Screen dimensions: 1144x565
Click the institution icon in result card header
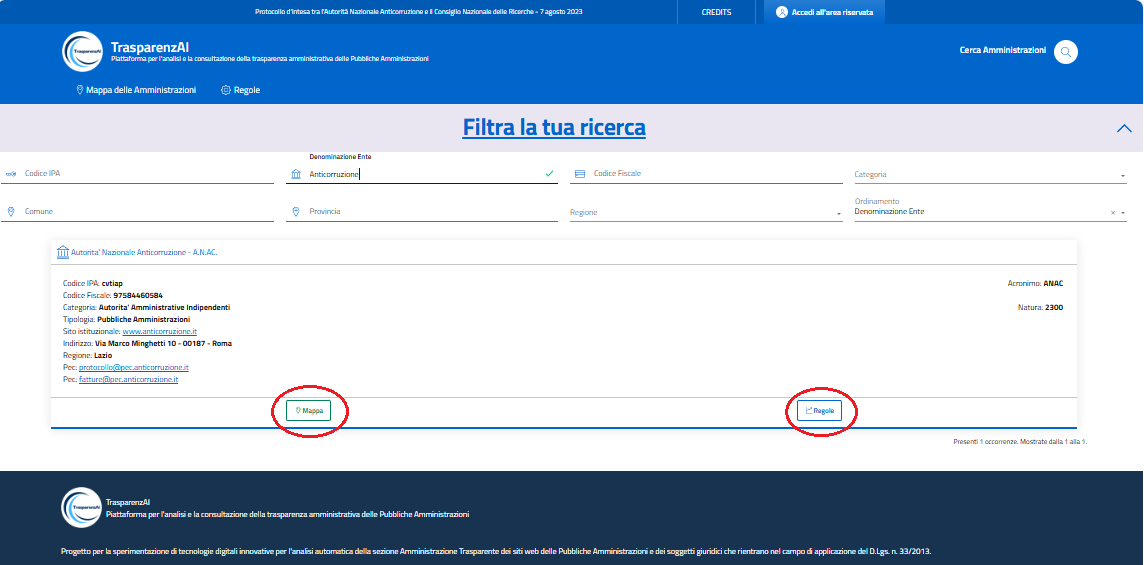click(x=63, y=252)
